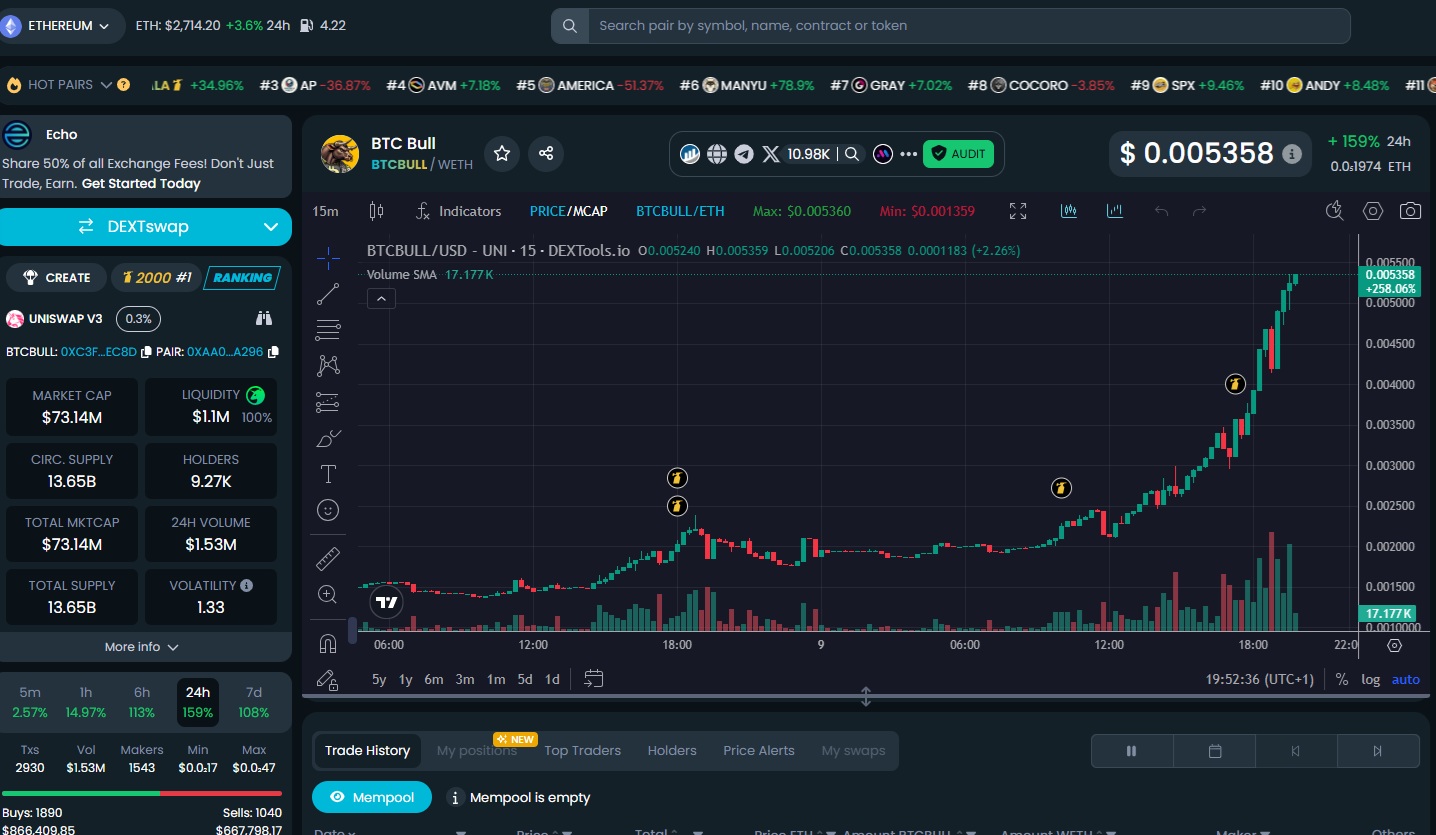Take chart snapshot with camera icon

(x=1410, y=211)
